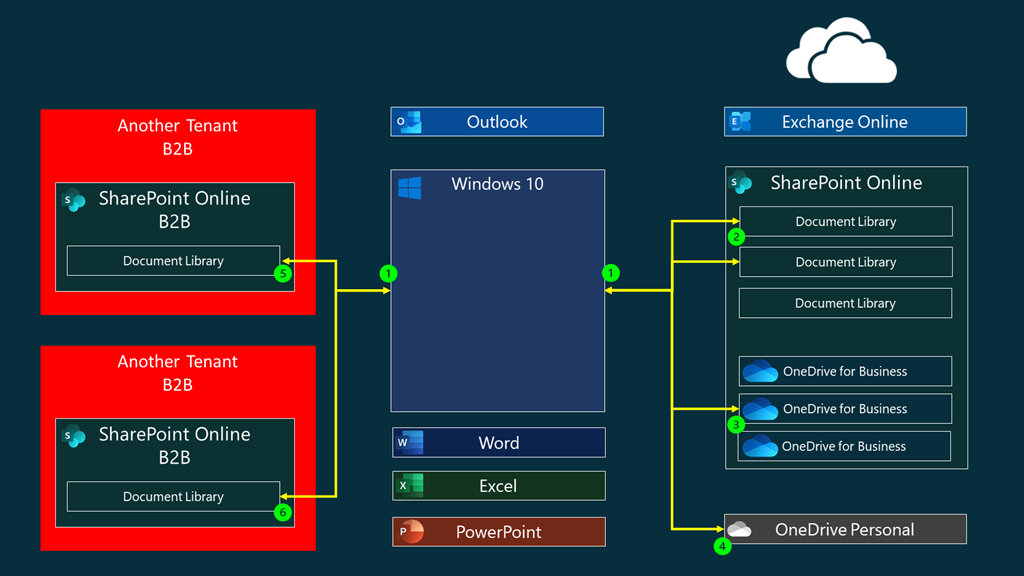Click the Windows 10 title text
Screen dimensions: 1024x576
[x=497, y=184]
